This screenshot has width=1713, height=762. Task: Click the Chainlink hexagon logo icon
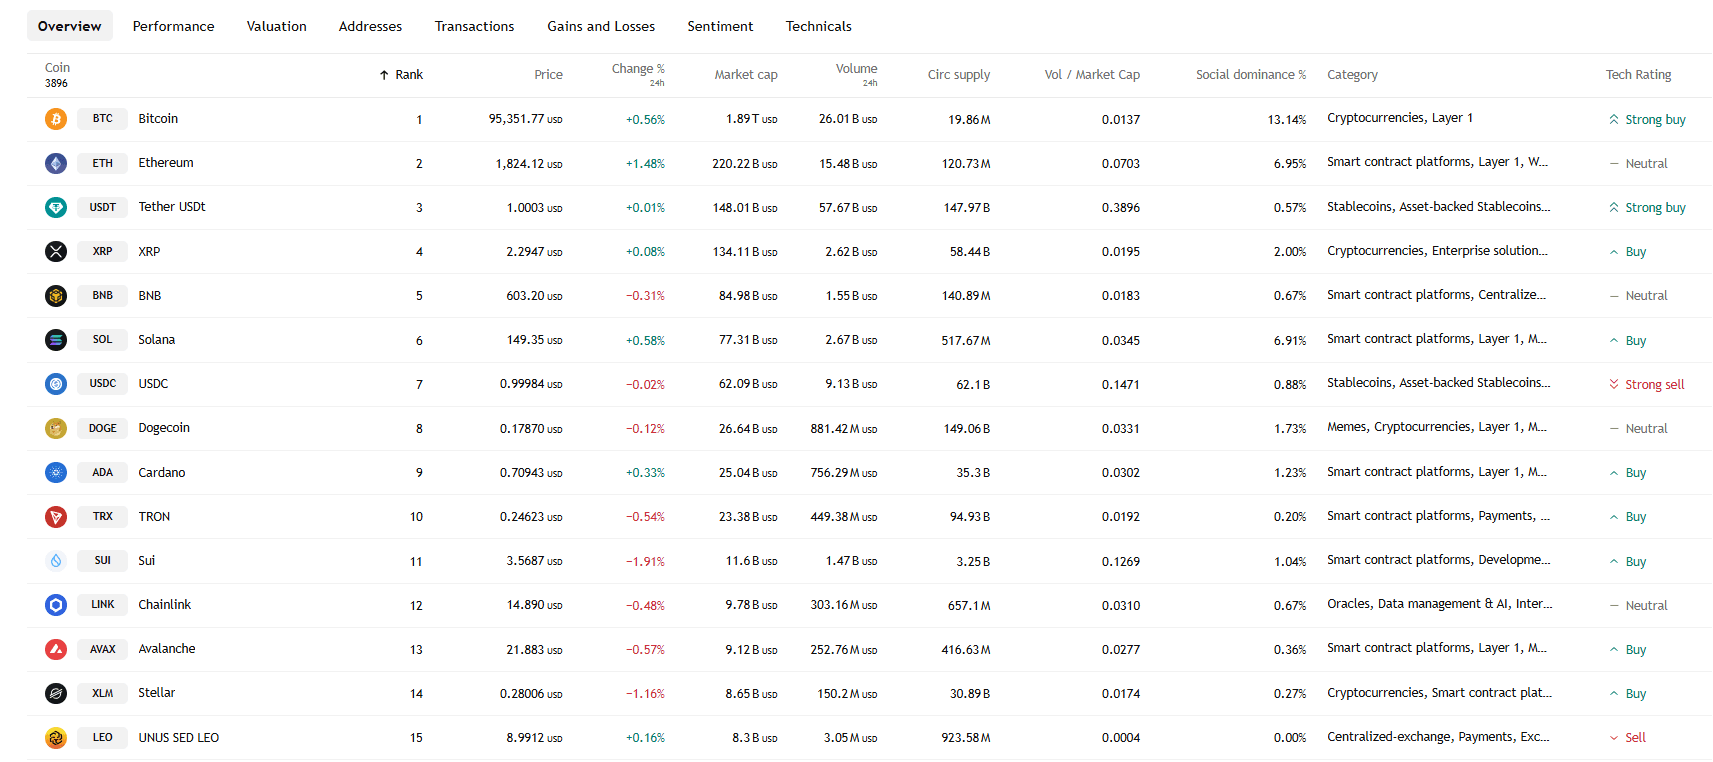[56, 605]
